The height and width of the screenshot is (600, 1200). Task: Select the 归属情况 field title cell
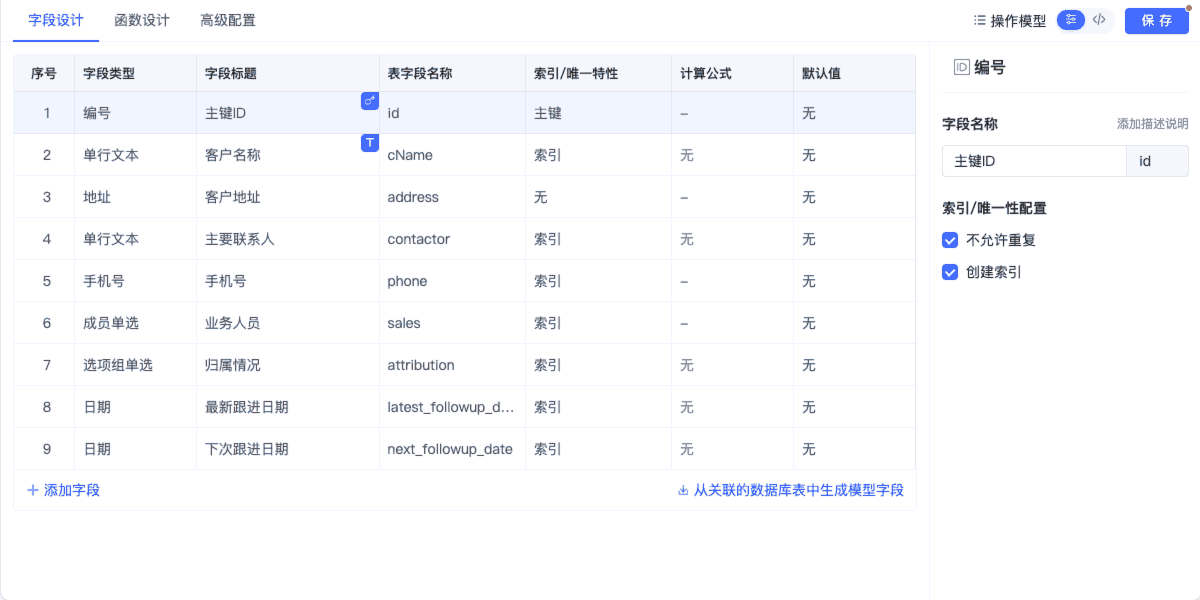click(288, 365)
